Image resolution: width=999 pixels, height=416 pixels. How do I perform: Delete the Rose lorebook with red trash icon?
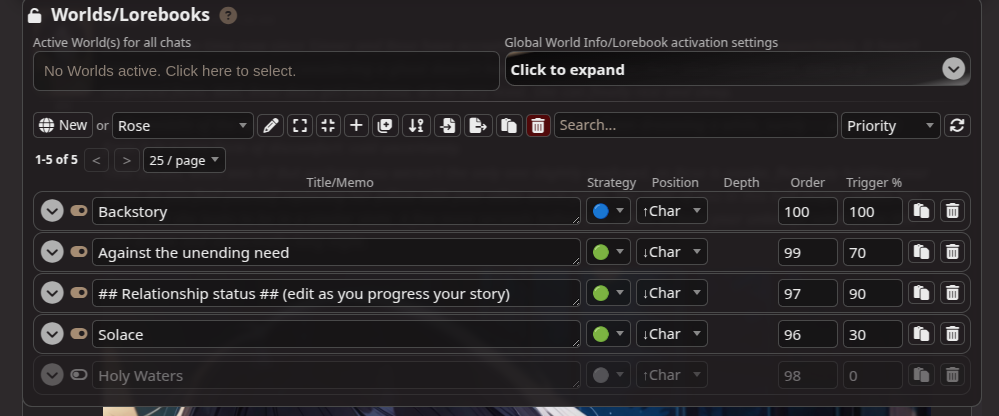click(x=538, y=126)
